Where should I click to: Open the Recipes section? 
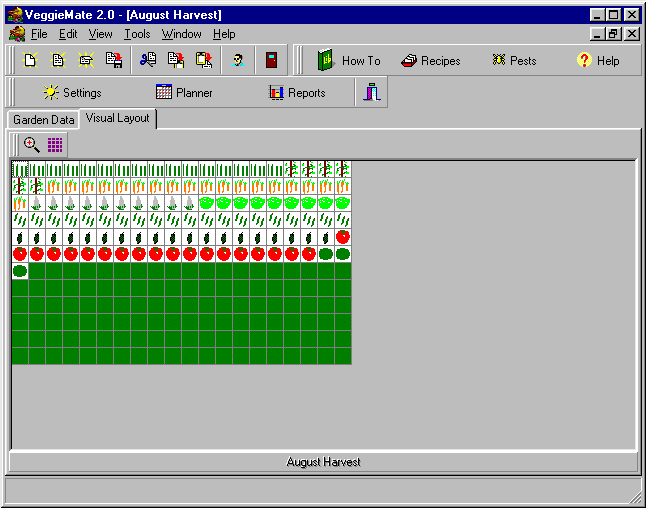tap(430, 61)
